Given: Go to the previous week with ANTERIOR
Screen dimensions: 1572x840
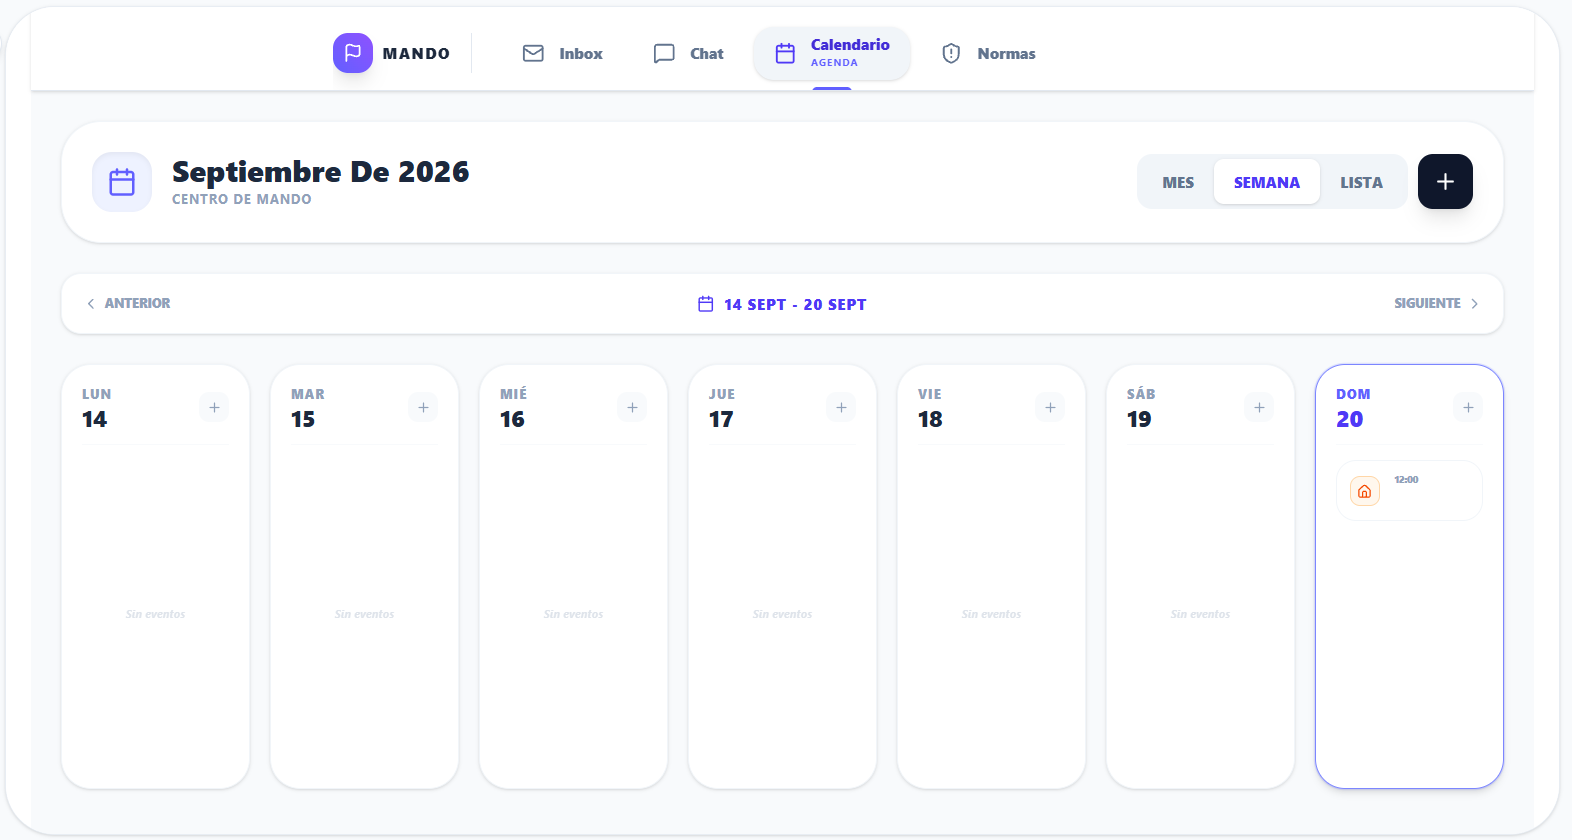Looking at the screenshot, I should coord(128,303).
